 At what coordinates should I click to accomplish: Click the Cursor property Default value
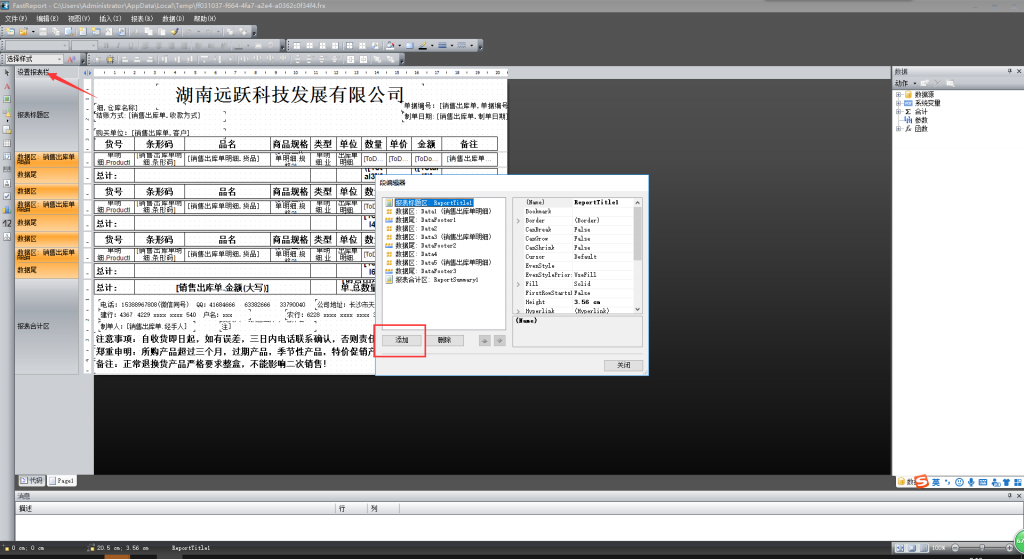[603, 257]
